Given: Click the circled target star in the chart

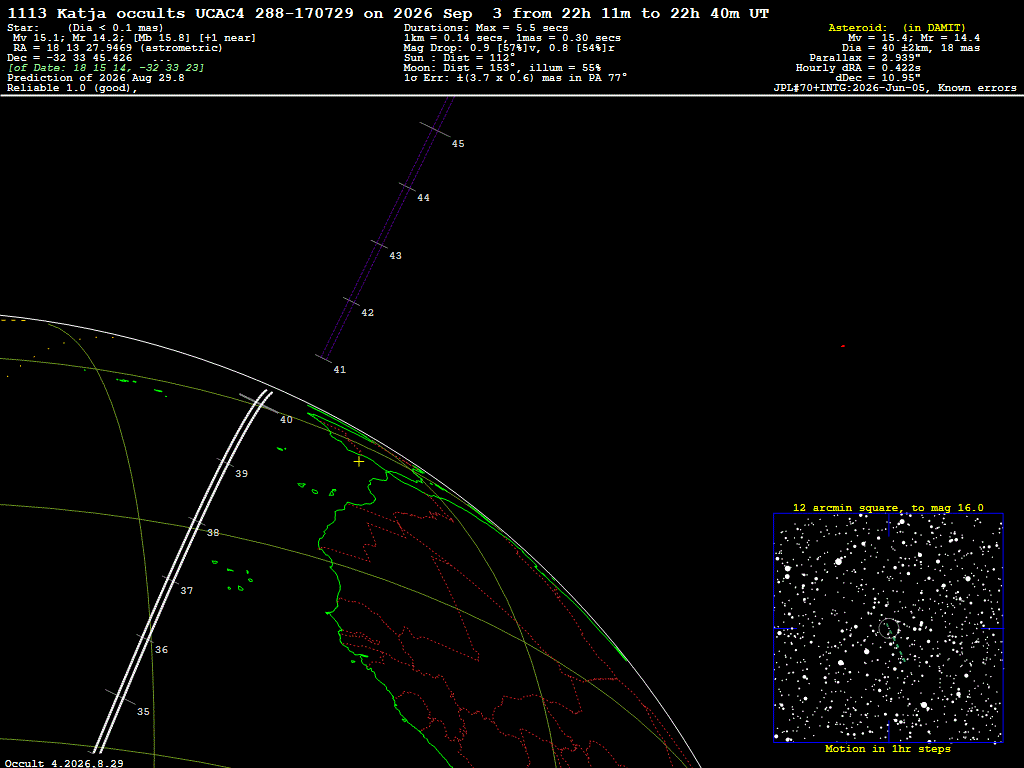Looking at the screenshot, I should 888,628.
